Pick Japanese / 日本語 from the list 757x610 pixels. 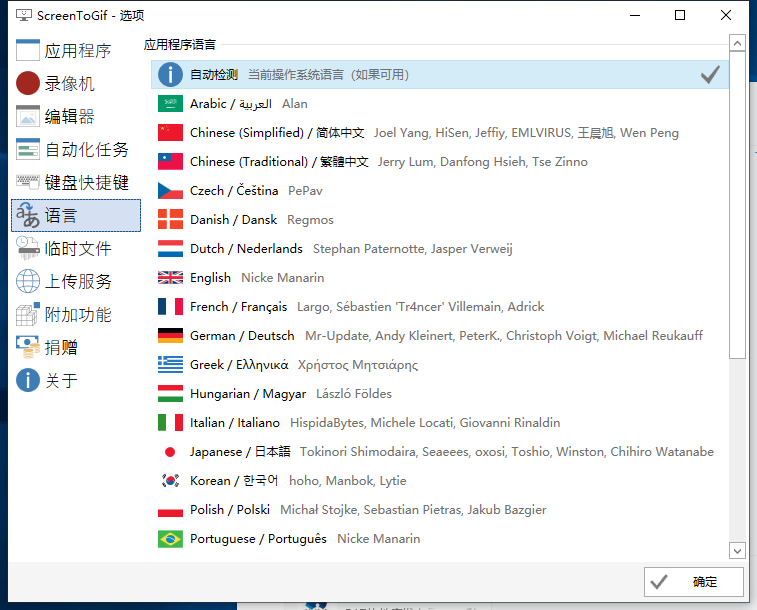pos(440,452)
